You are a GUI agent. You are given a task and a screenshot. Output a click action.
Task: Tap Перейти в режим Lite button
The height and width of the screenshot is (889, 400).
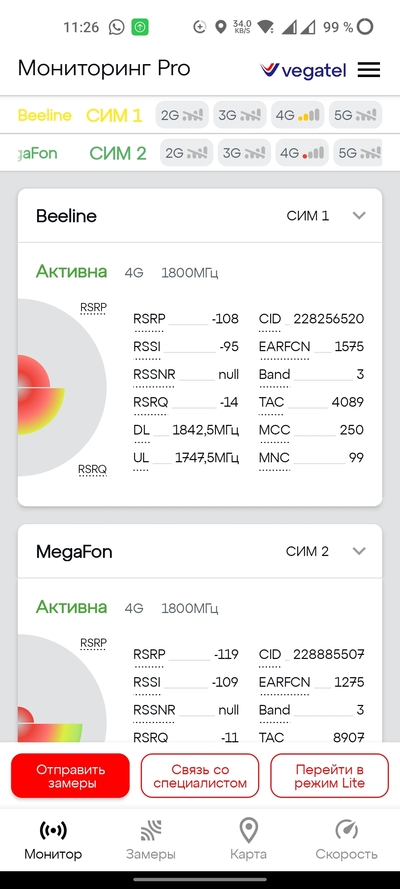coord(330,776)
